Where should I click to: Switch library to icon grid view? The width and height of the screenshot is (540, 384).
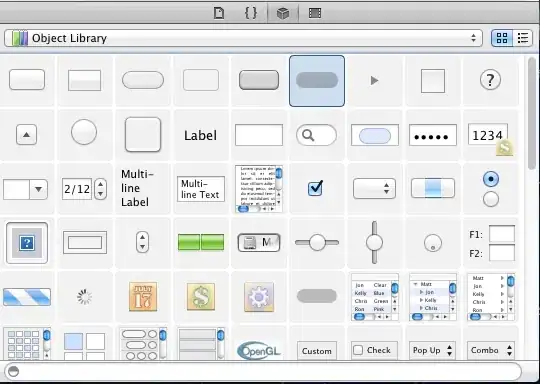[502, 38]
